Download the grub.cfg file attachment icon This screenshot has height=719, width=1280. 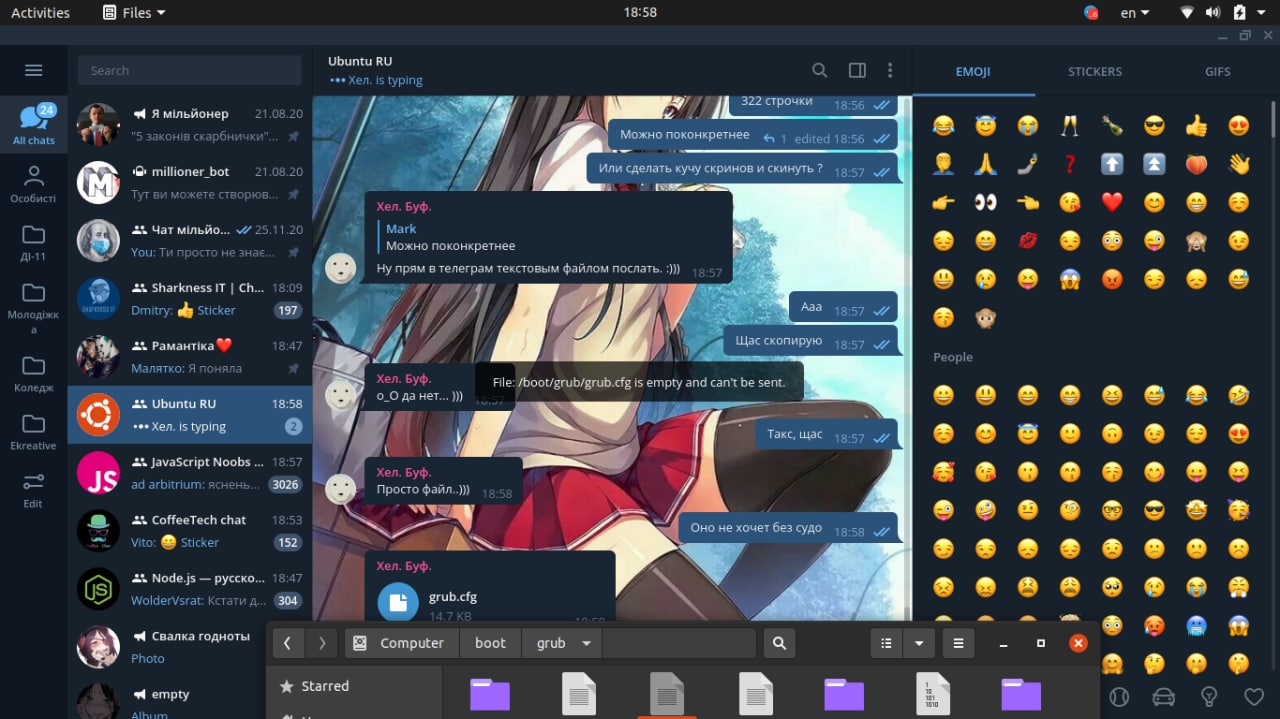[398, 603]
